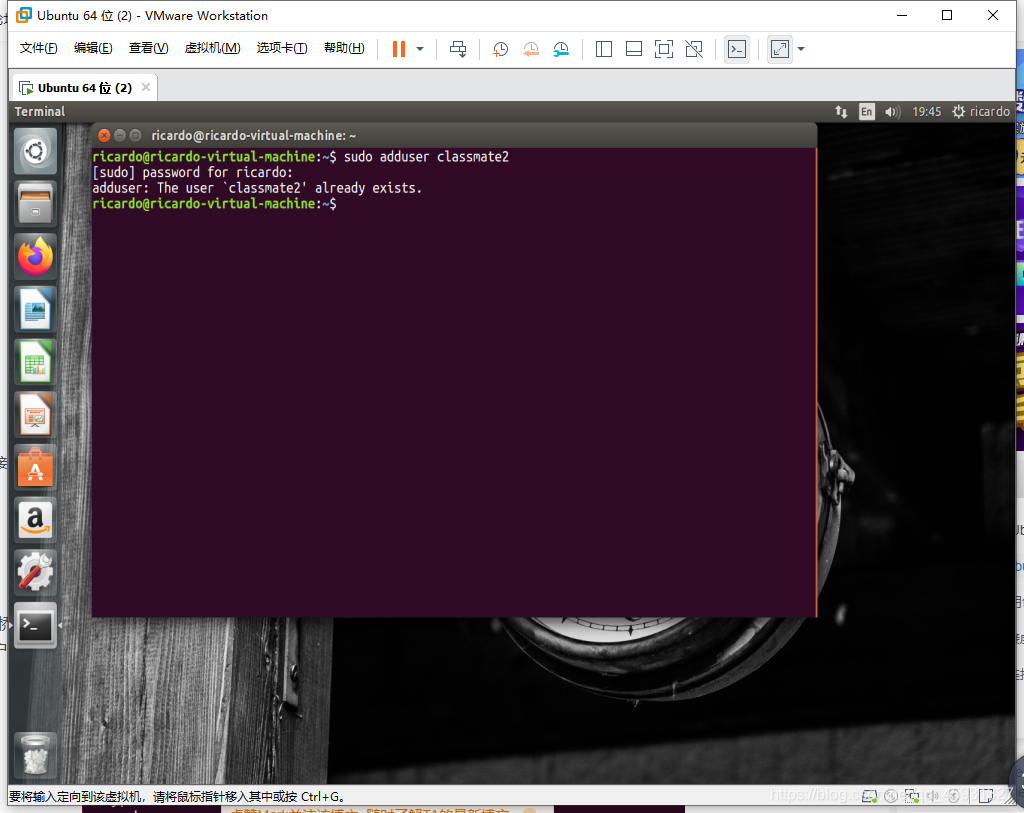Screen dimensions: 1024x813
Task: Click the VMware status bar CD/DVD icon
Action: click(891, 795)
